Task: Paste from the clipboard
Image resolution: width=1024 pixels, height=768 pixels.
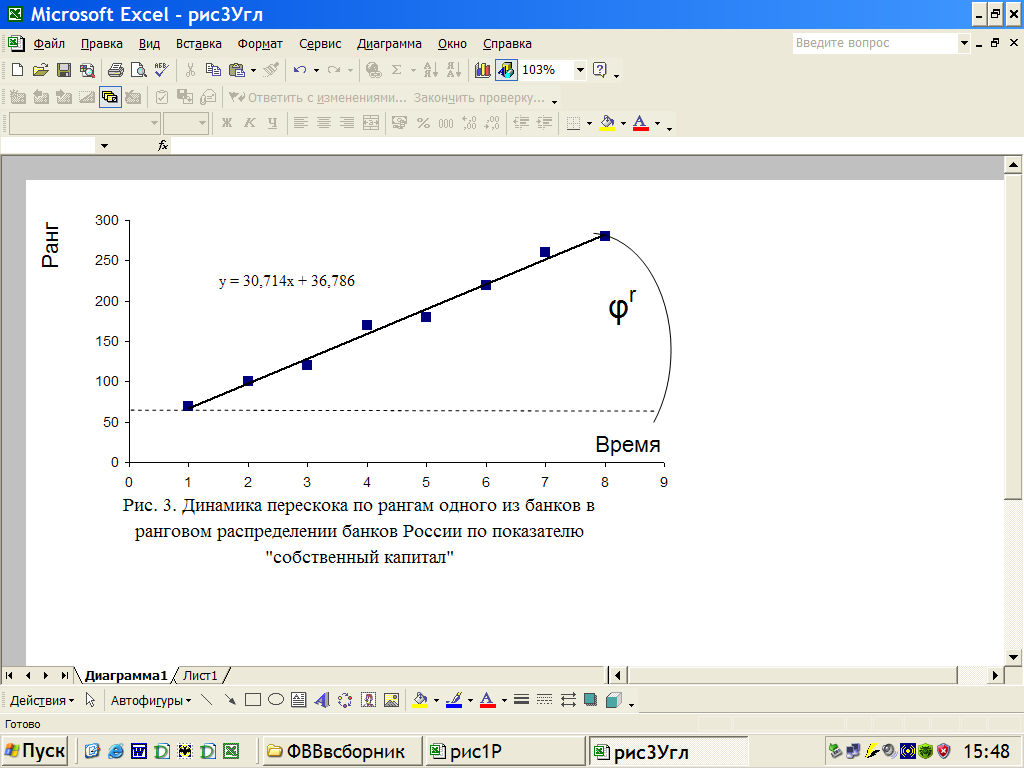Action: 236,70
